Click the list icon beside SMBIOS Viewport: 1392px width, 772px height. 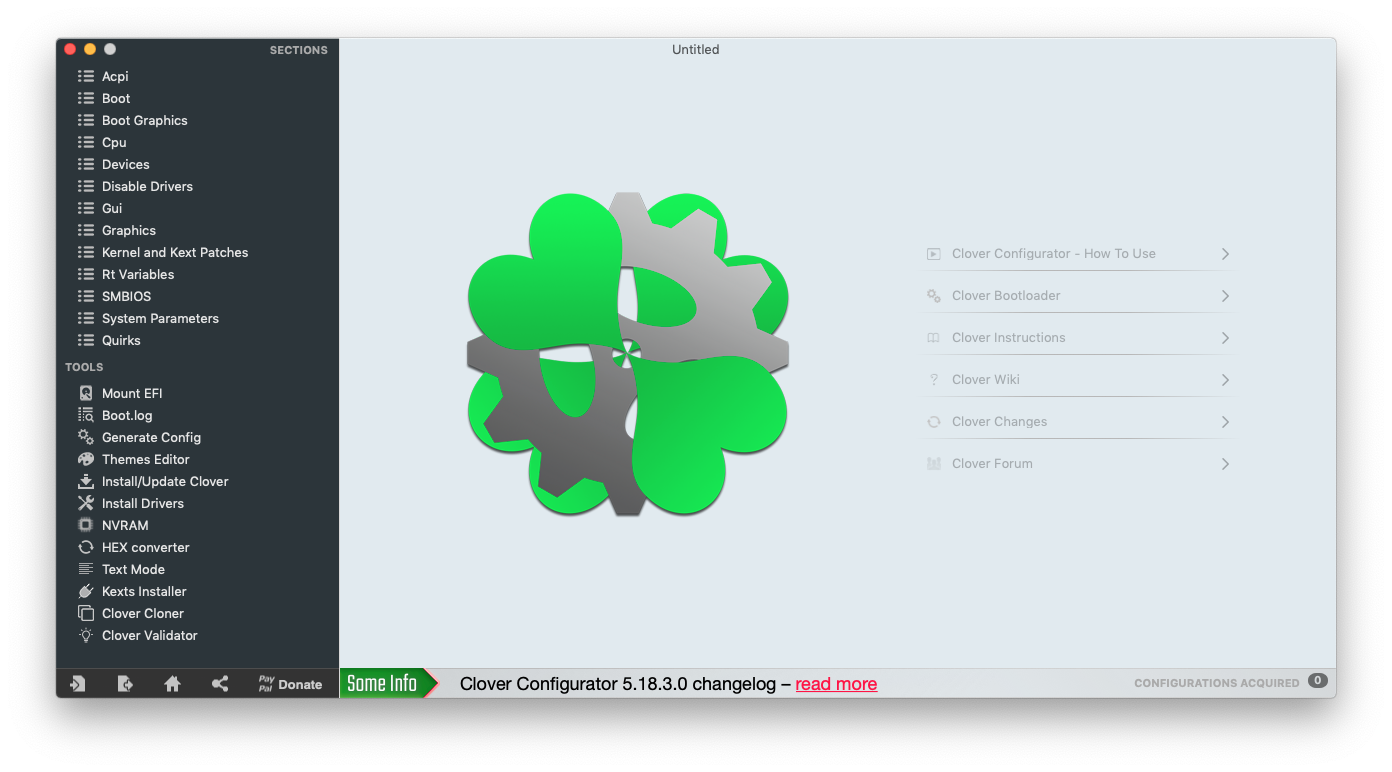(x=86, y=296)
